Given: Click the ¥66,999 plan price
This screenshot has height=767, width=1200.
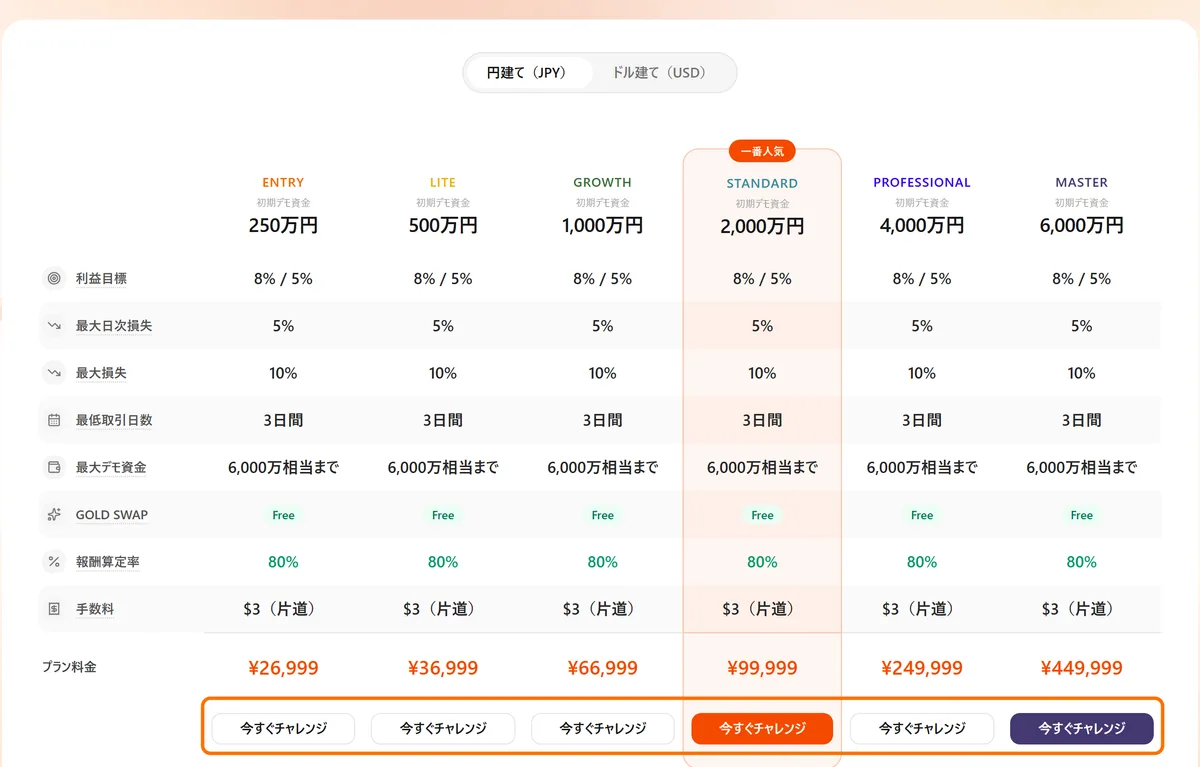Looking at the screenshot, I should [x=602, y=668].
